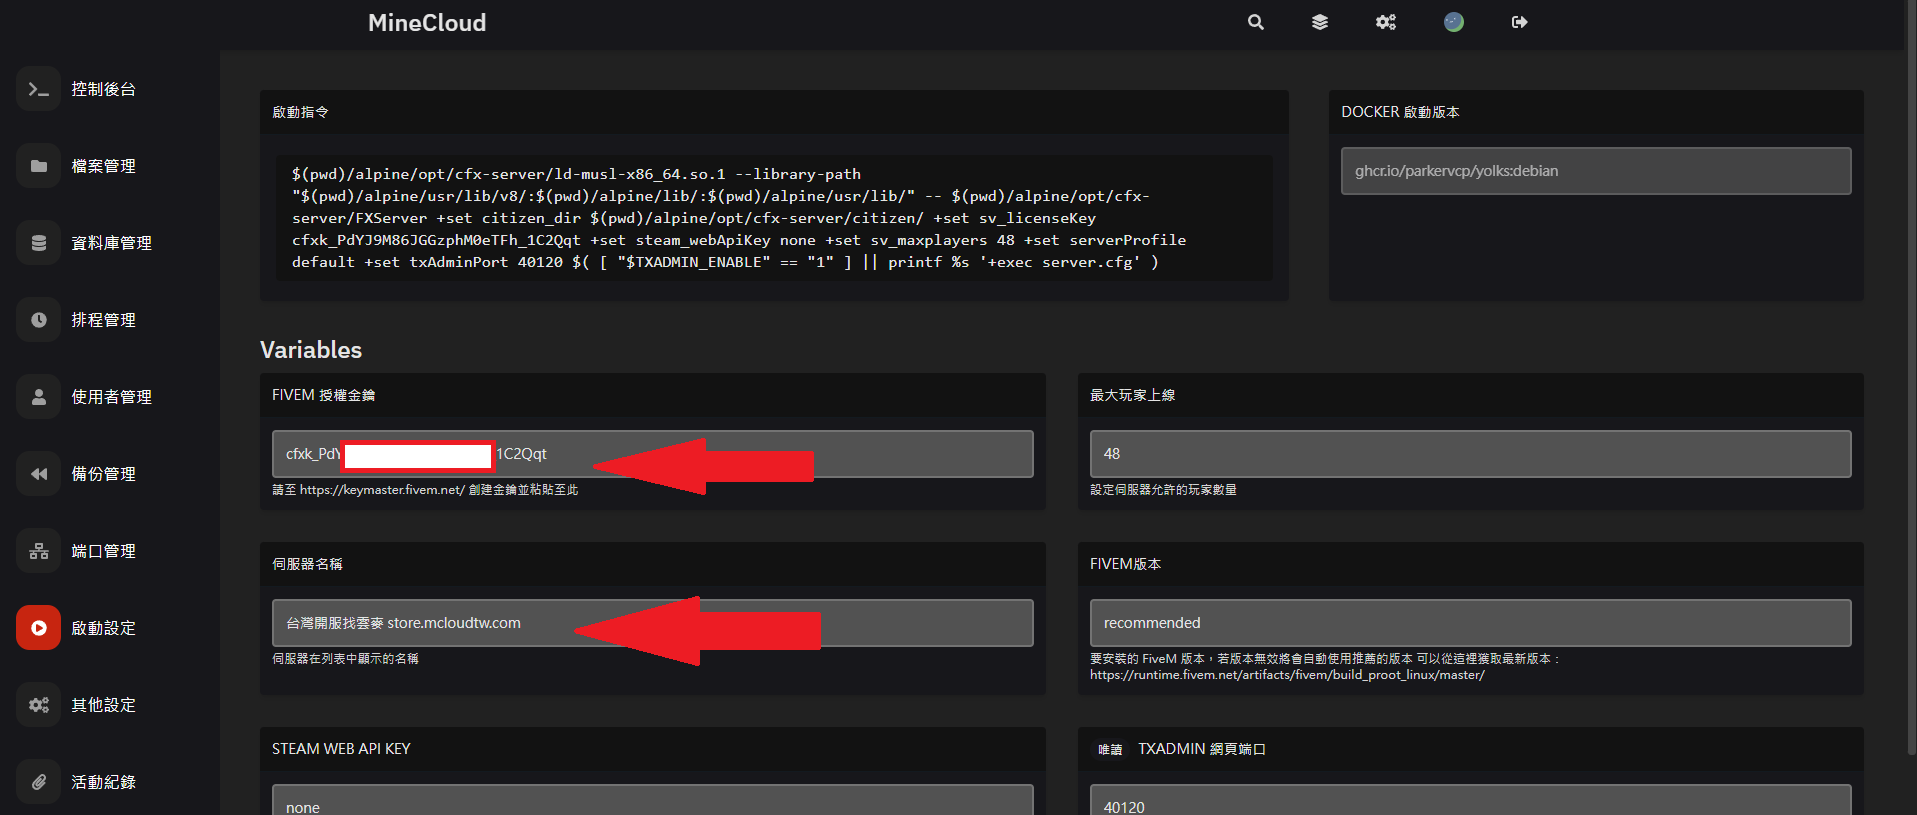Open backup management rewind icon
This screenshot has width=1917, height=815.
click(x=38, y=474)
